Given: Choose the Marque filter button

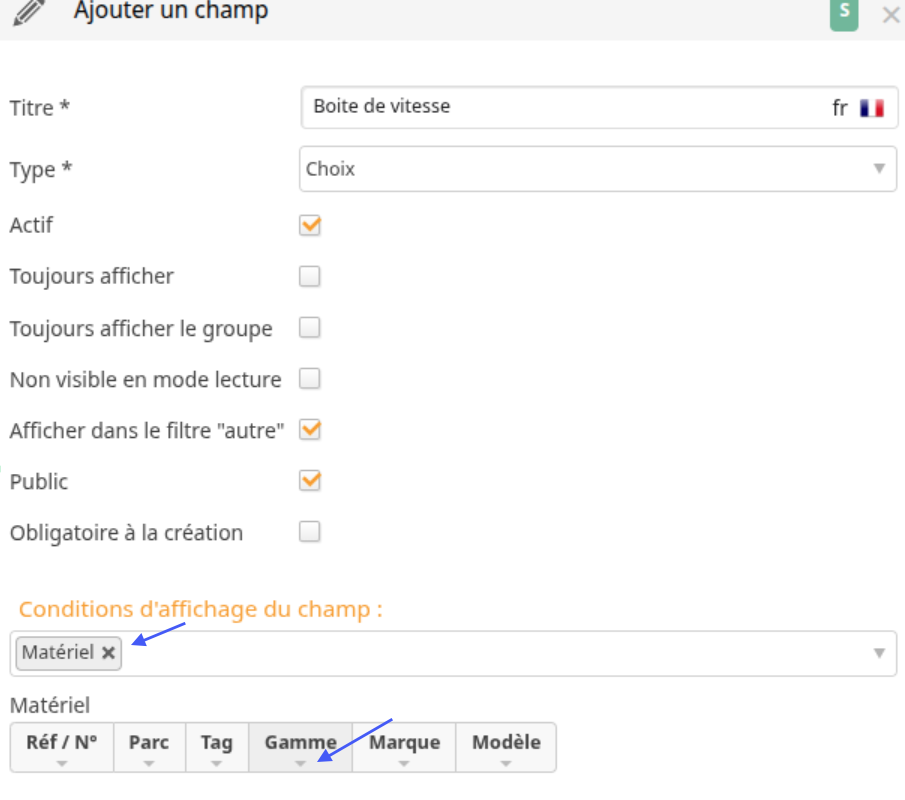Looking at the screenshot, I should tap(404, 747).
